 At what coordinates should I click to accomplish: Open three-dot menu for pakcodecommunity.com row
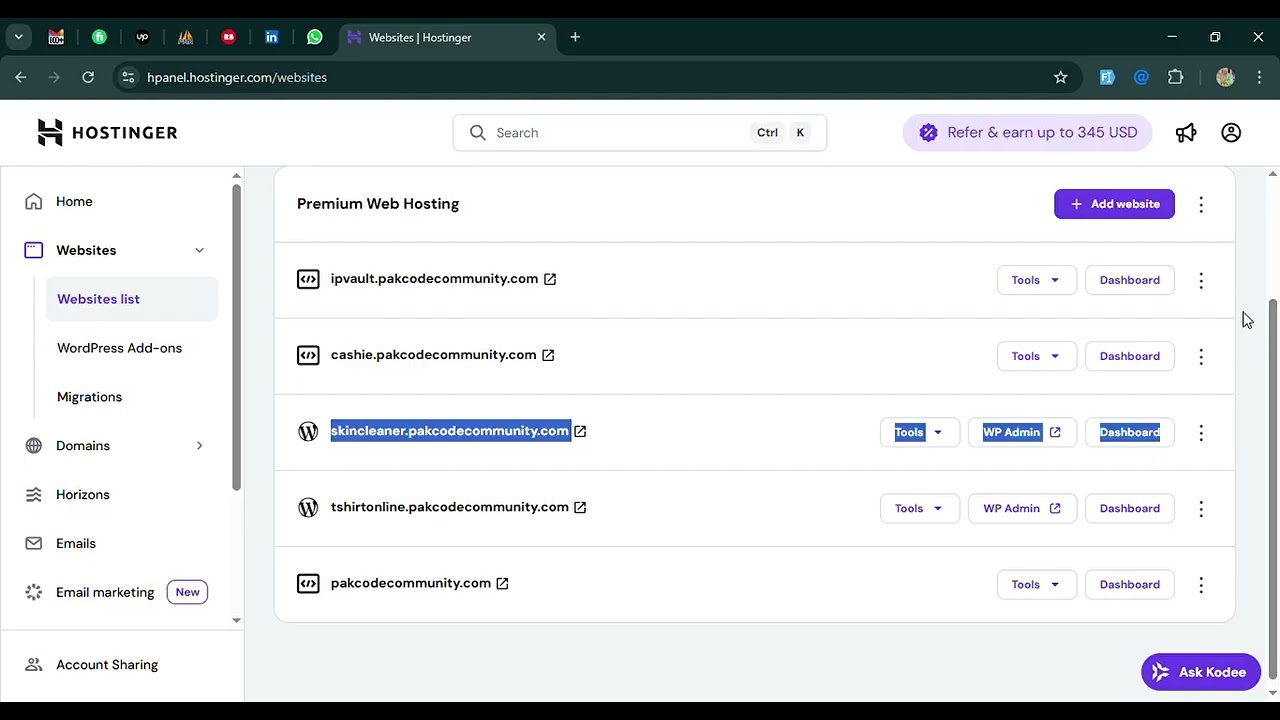[1201, 585]
